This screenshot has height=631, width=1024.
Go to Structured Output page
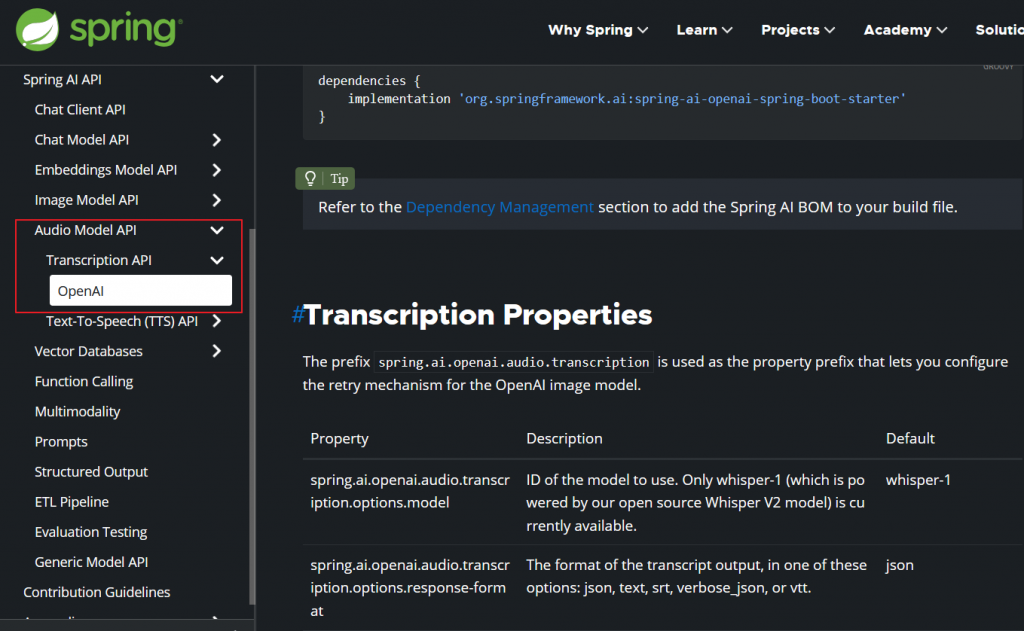(x=91, y=472)
